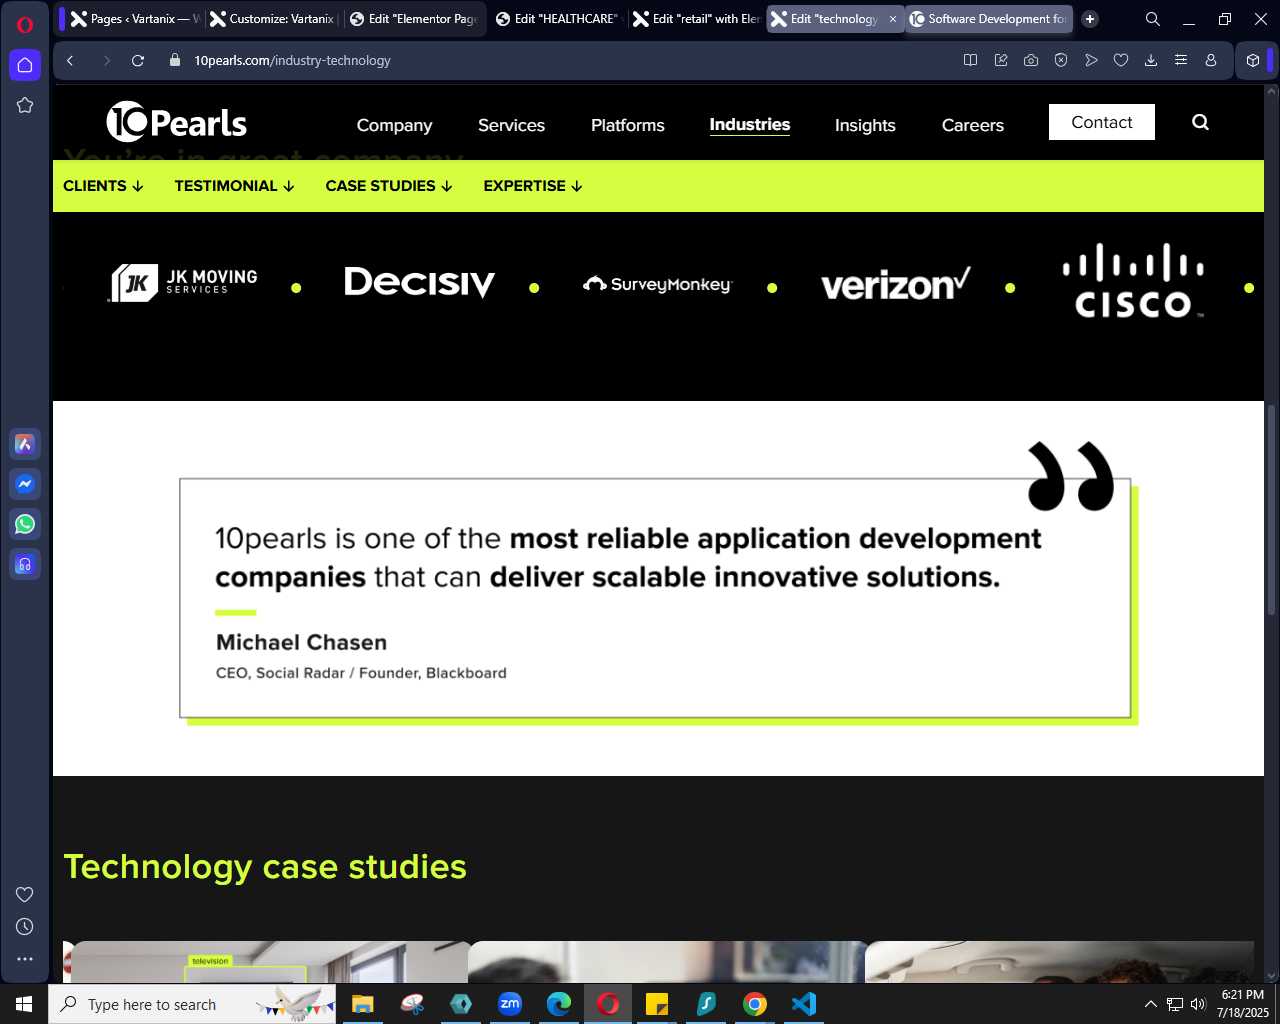Open Google Chrome from taskbar
The width and height of the screenshot is (1280, 1024).
[x=755, y=1004]
